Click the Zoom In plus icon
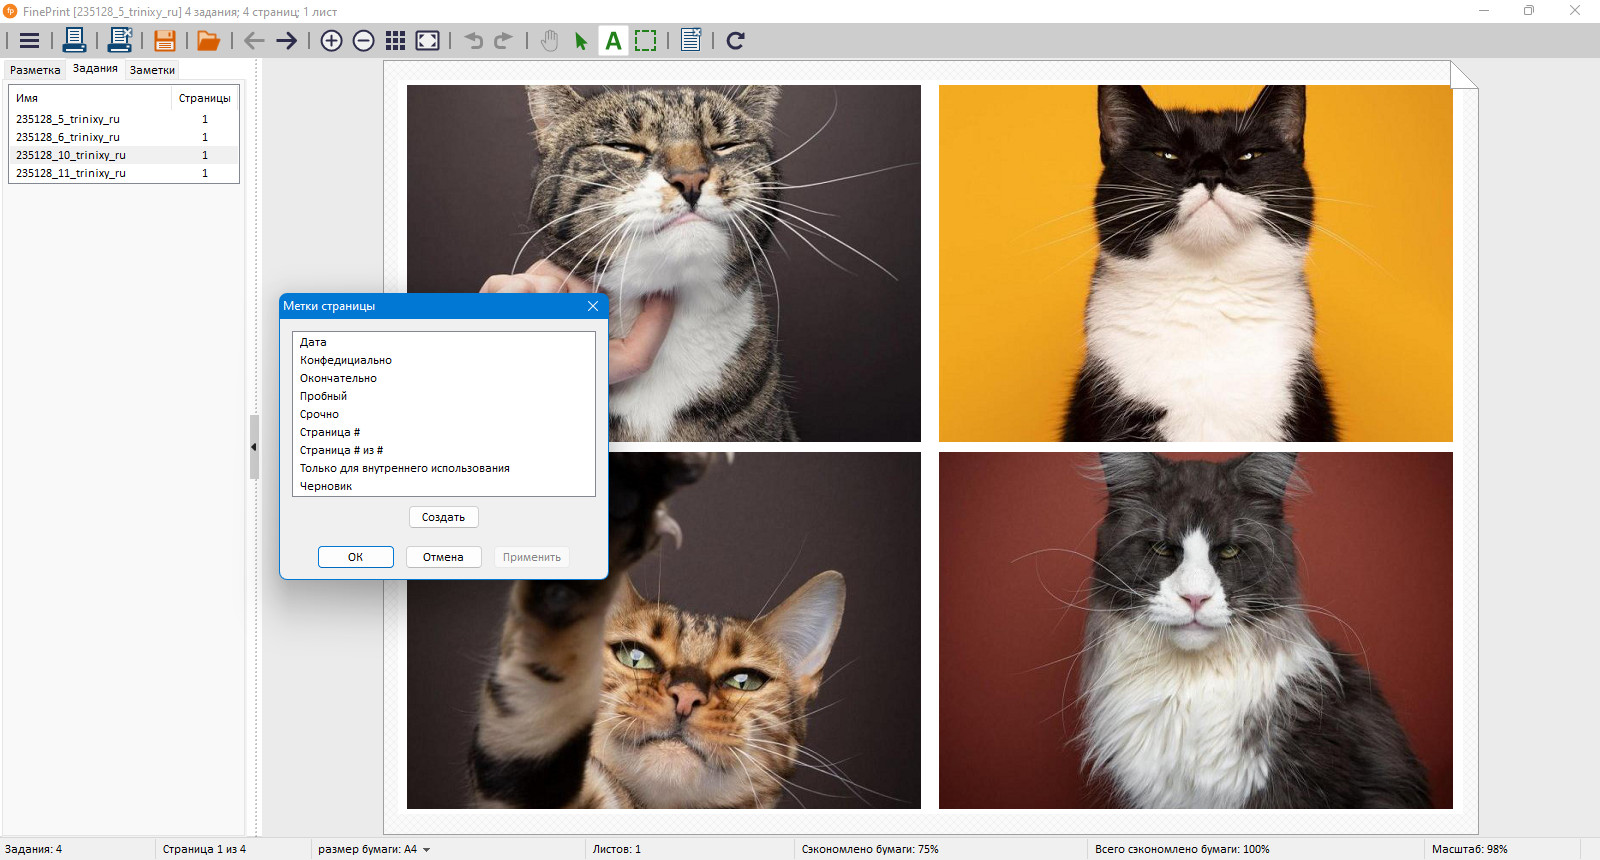 331,41
